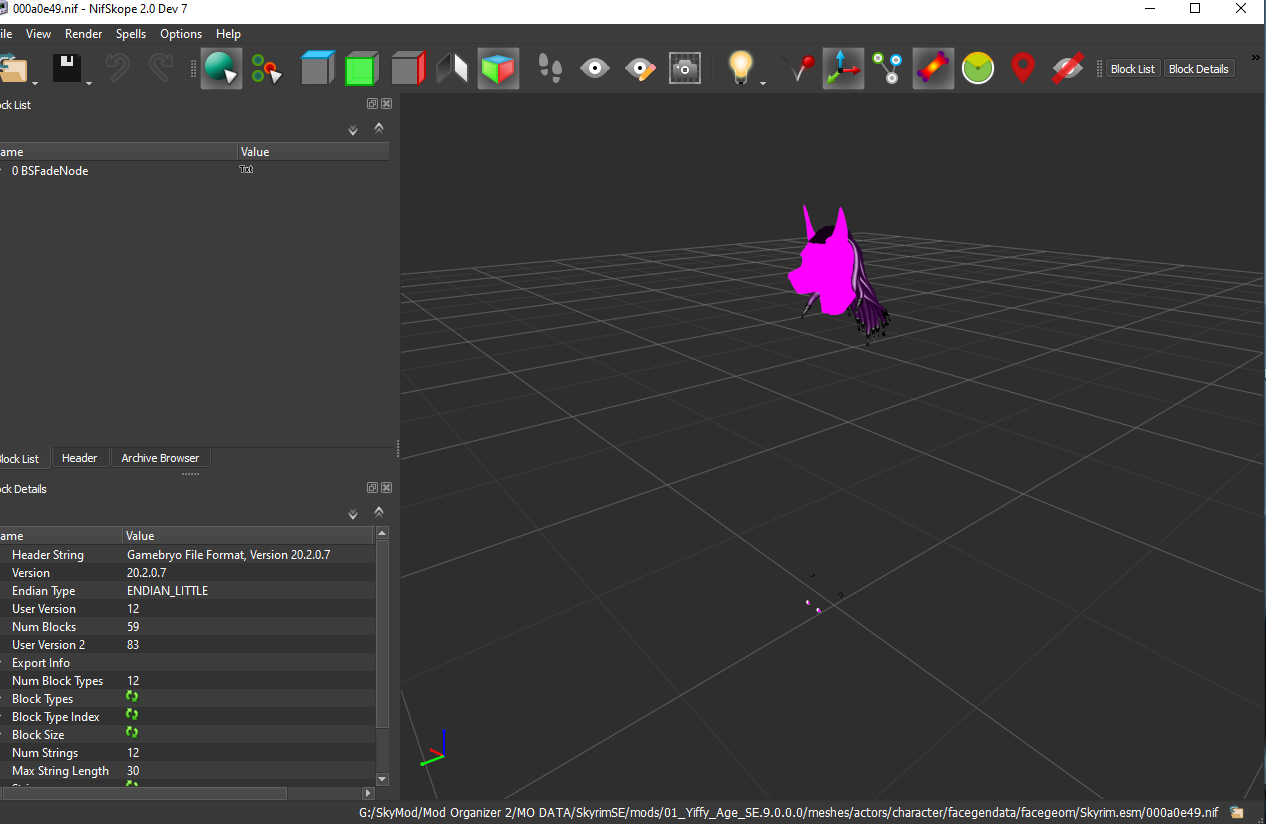Open the Options menu
The image size is (1266, 824).
(x=181, y=34)
